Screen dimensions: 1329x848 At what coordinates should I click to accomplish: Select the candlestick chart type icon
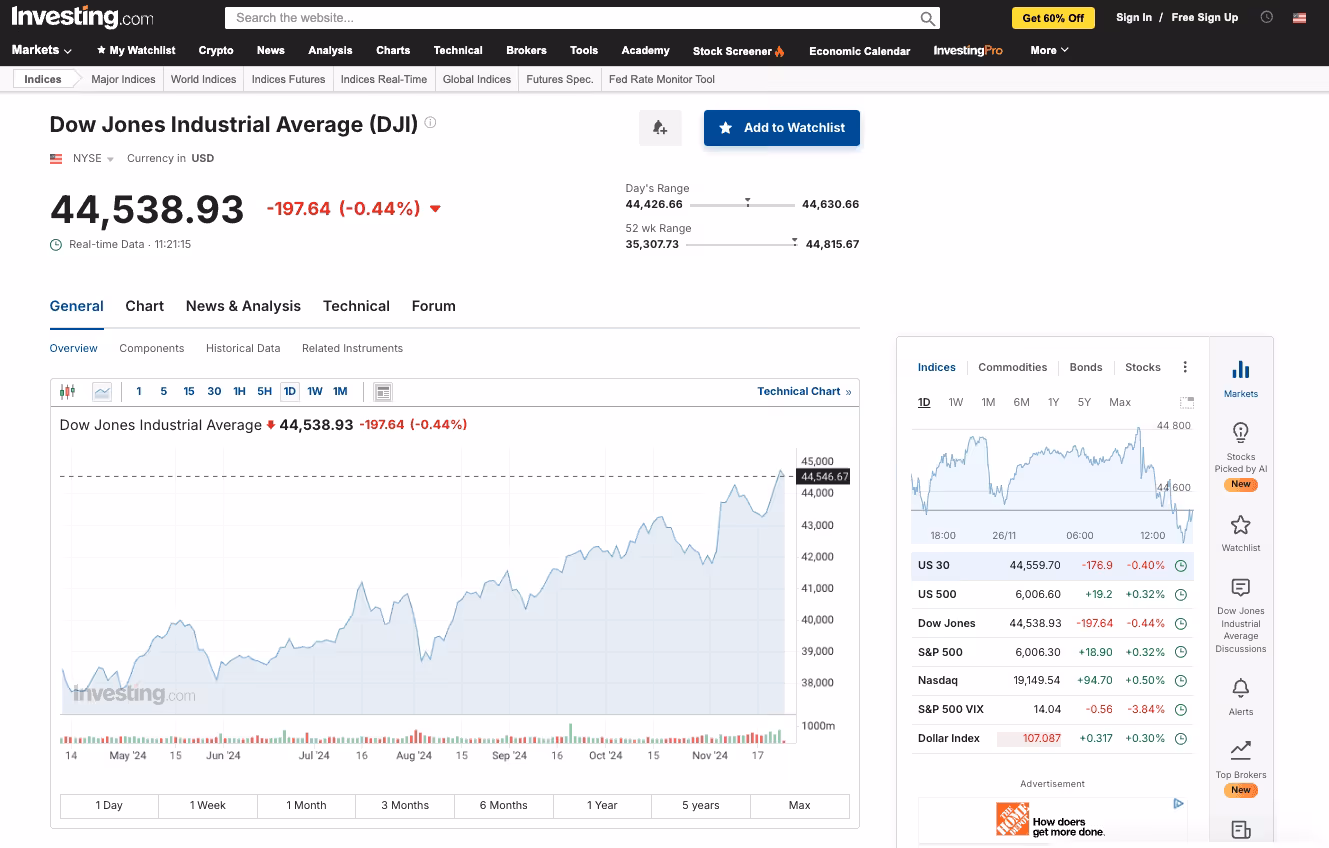[68, 391]
